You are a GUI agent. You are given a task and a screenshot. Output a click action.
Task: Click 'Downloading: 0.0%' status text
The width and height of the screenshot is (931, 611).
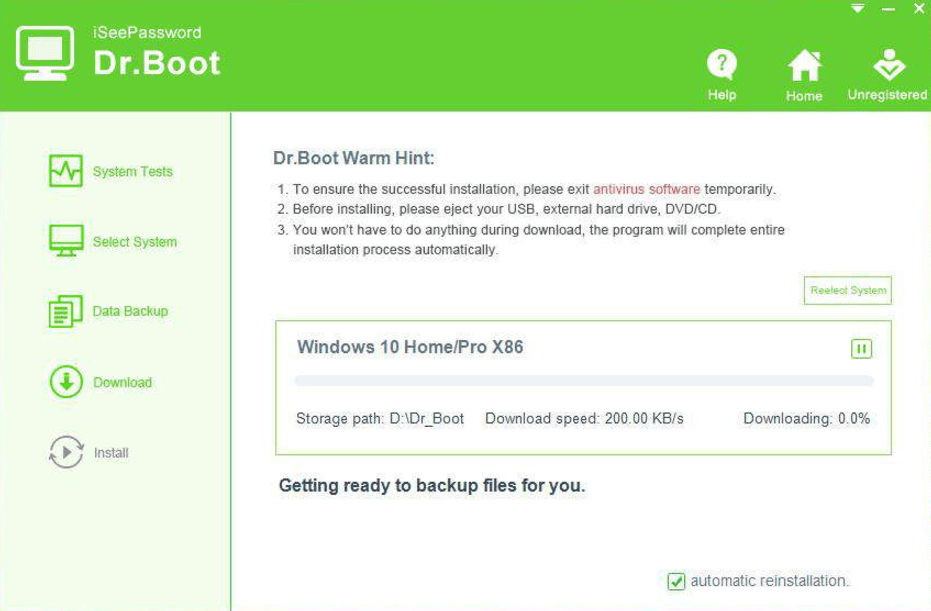click(806, 419)
